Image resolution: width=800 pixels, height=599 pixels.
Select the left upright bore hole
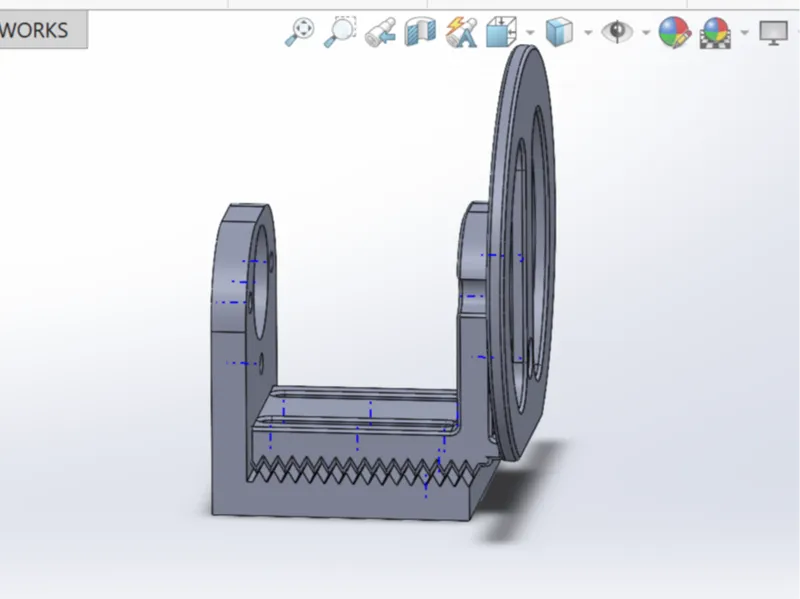[263, 281]
